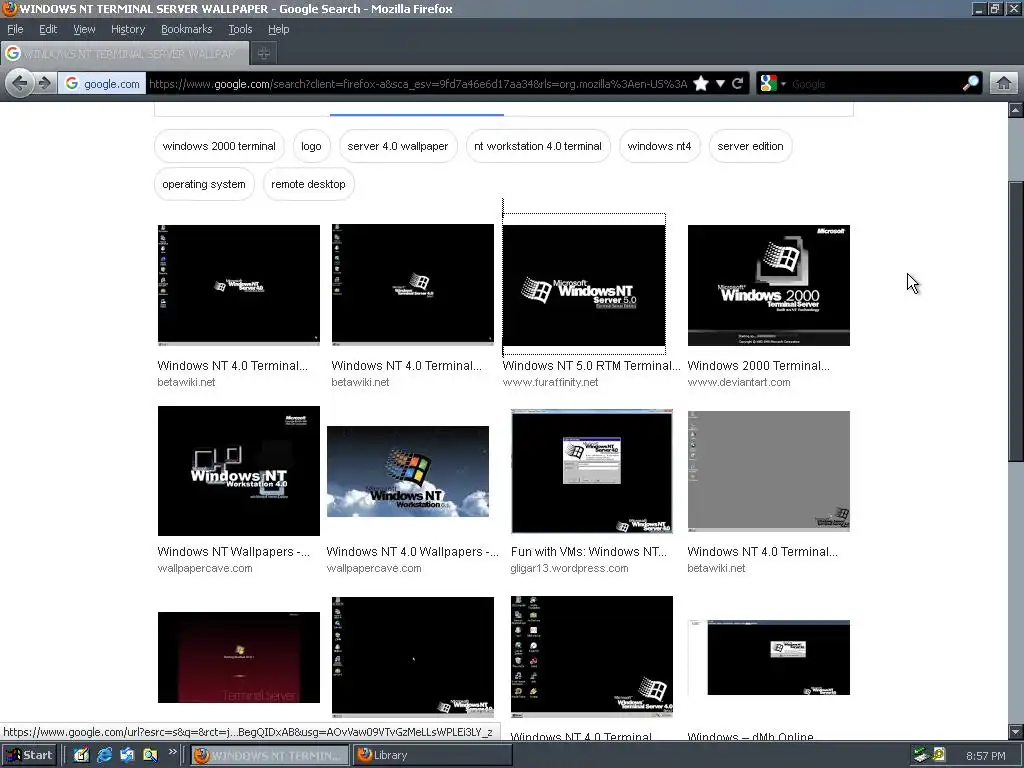Go back with the Back arrow
Screen dimensions: 1024x768
click(x=20, y=84)
